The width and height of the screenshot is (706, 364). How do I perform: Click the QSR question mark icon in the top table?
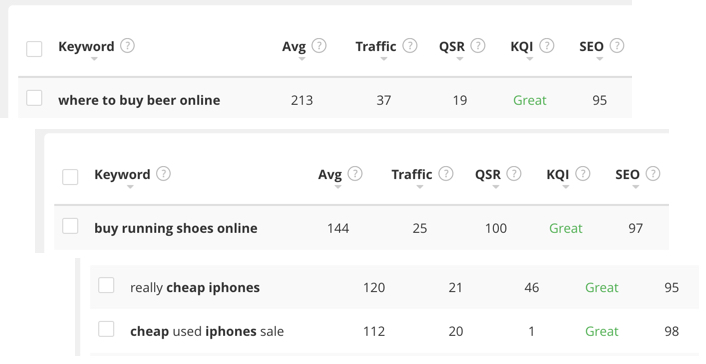tap(478, 46)
